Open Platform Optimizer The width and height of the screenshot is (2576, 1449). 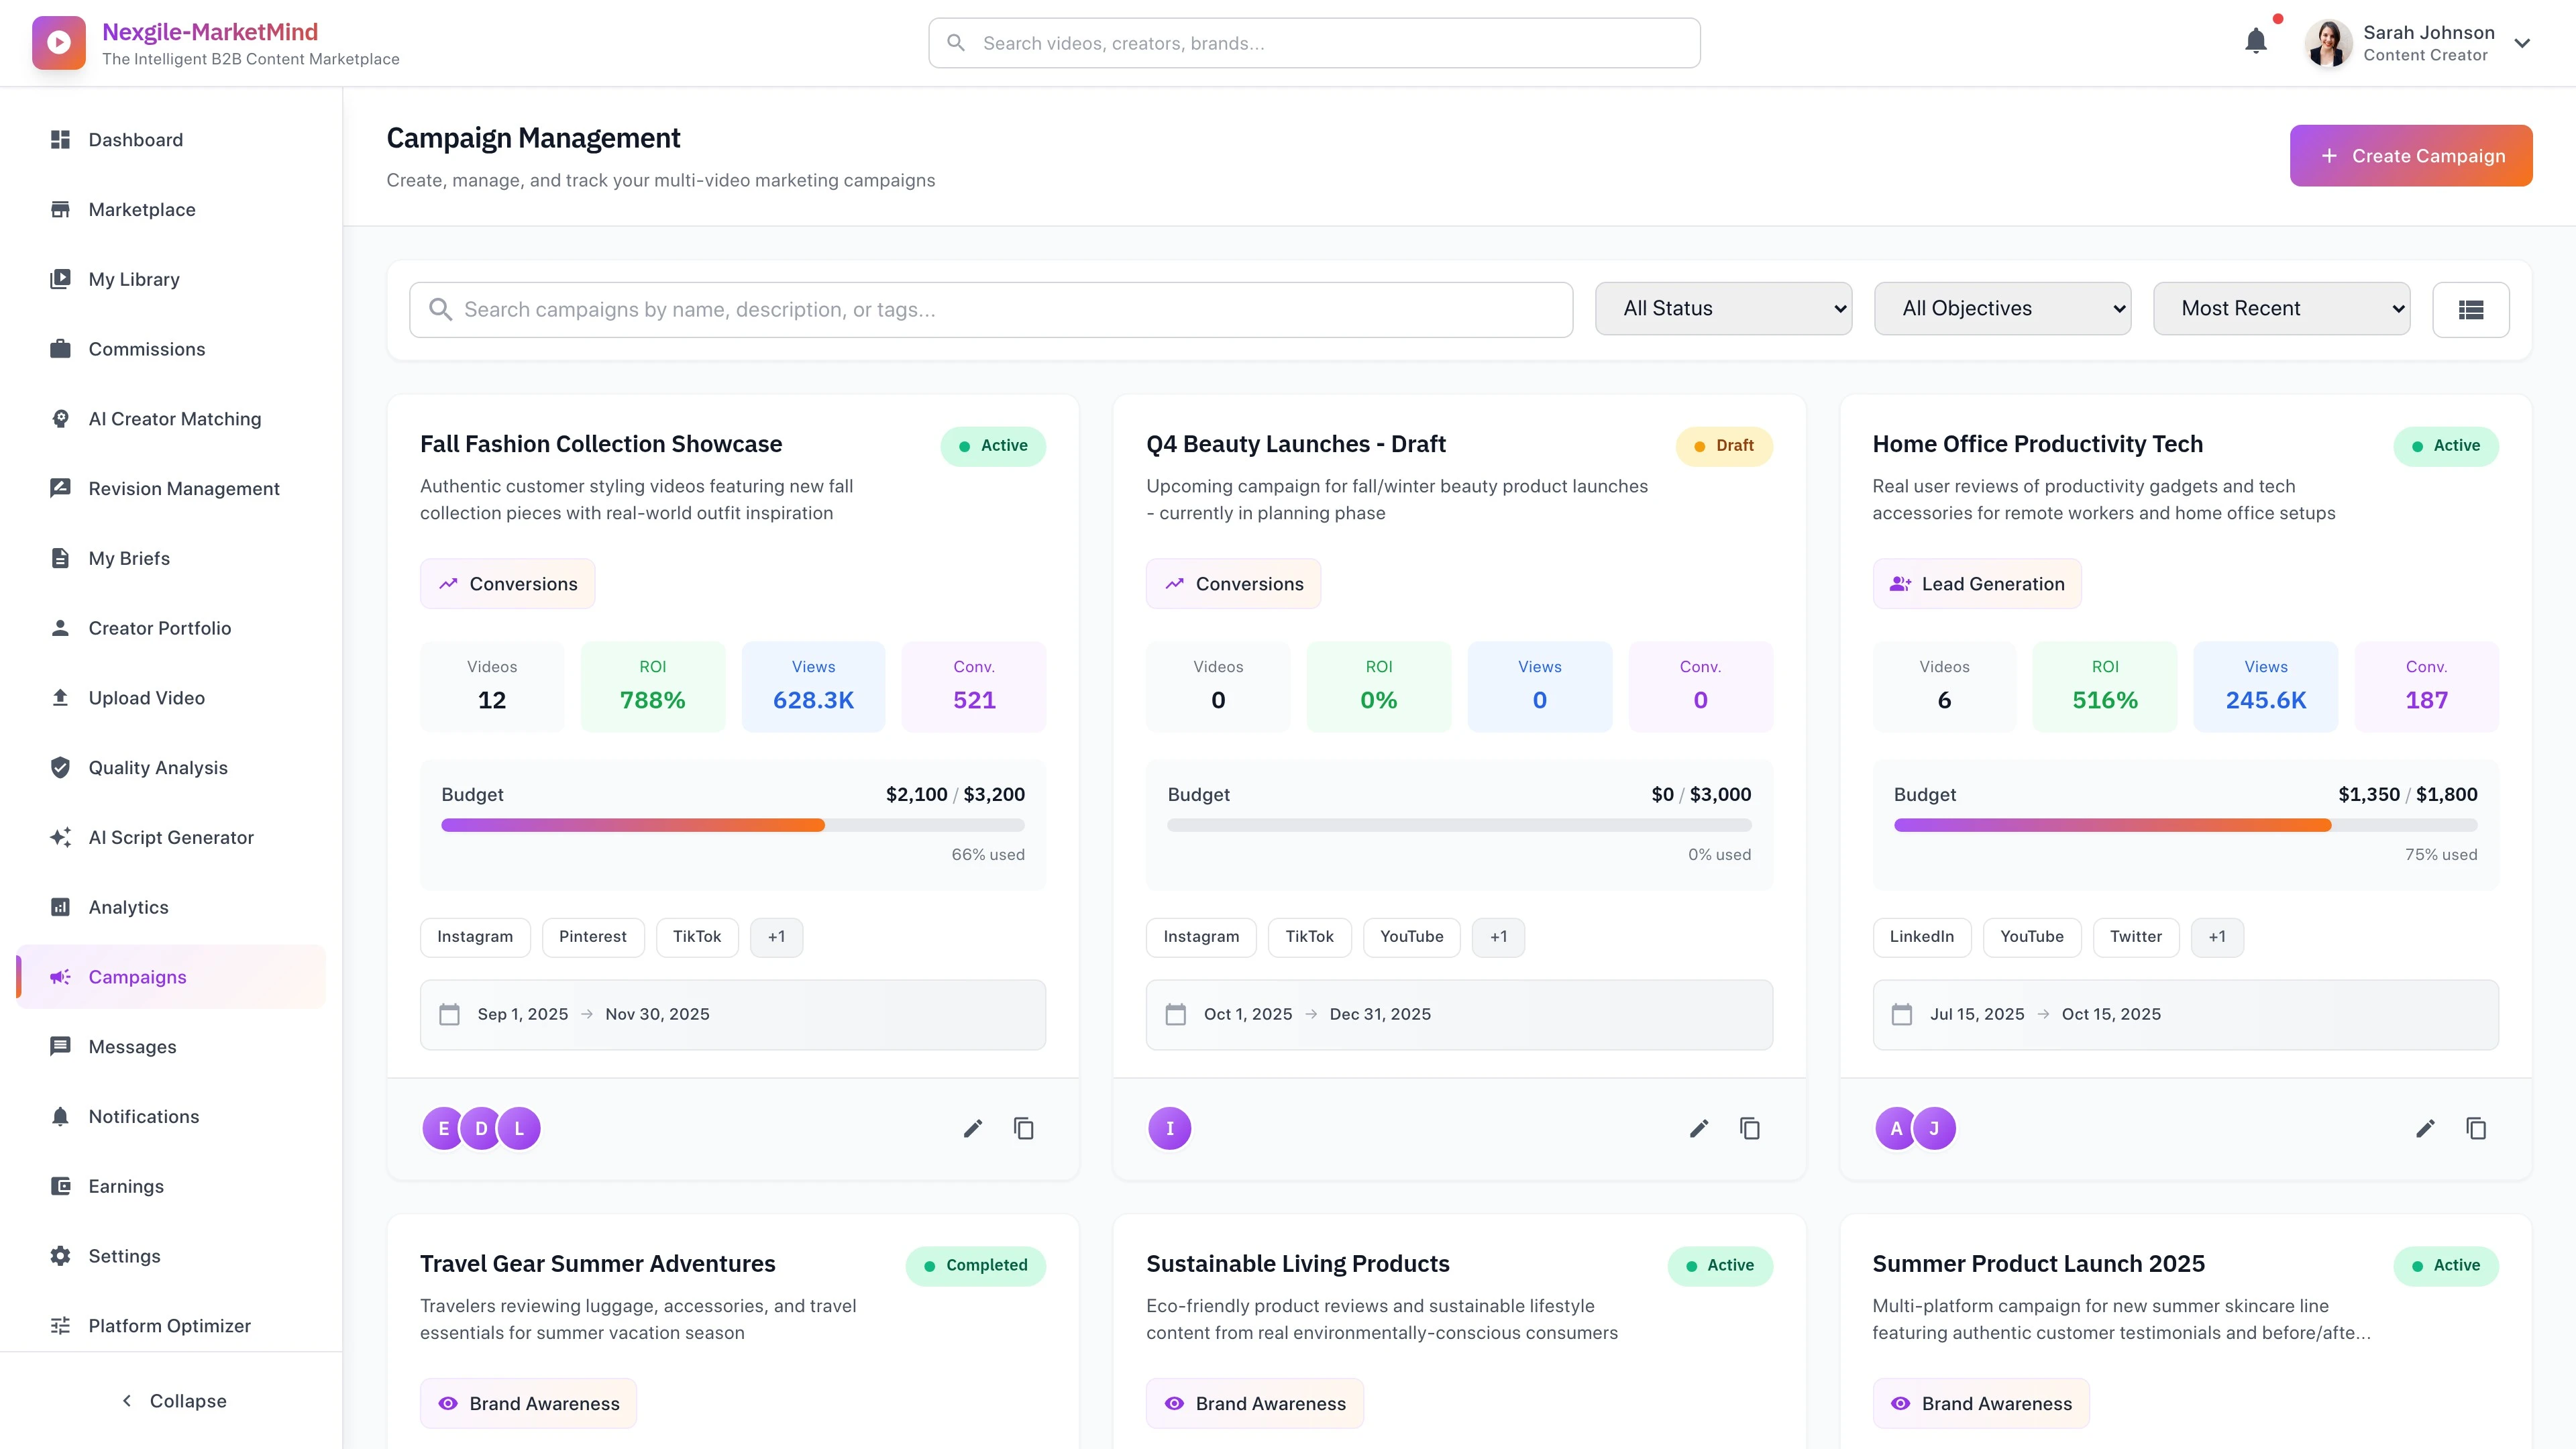pos(168,1325)
